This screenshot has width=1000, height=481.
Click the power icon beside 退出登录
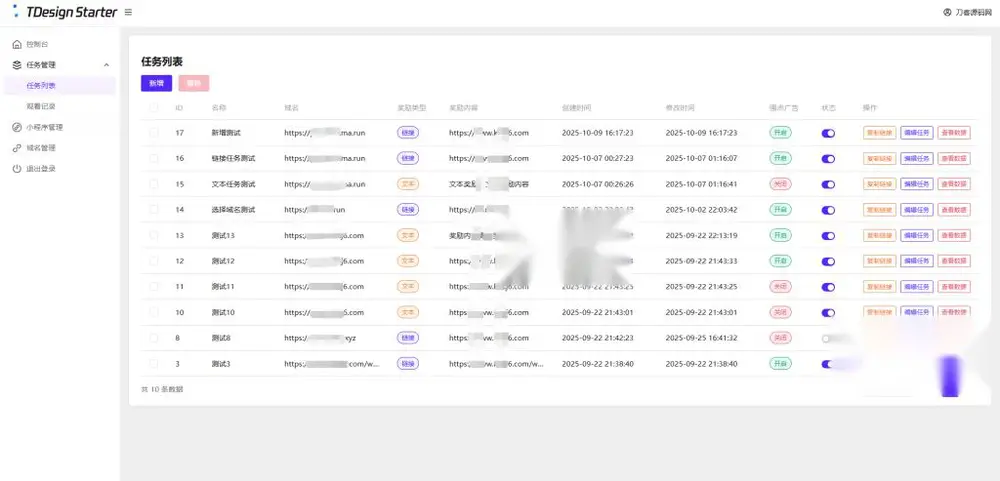click(17, 168)
